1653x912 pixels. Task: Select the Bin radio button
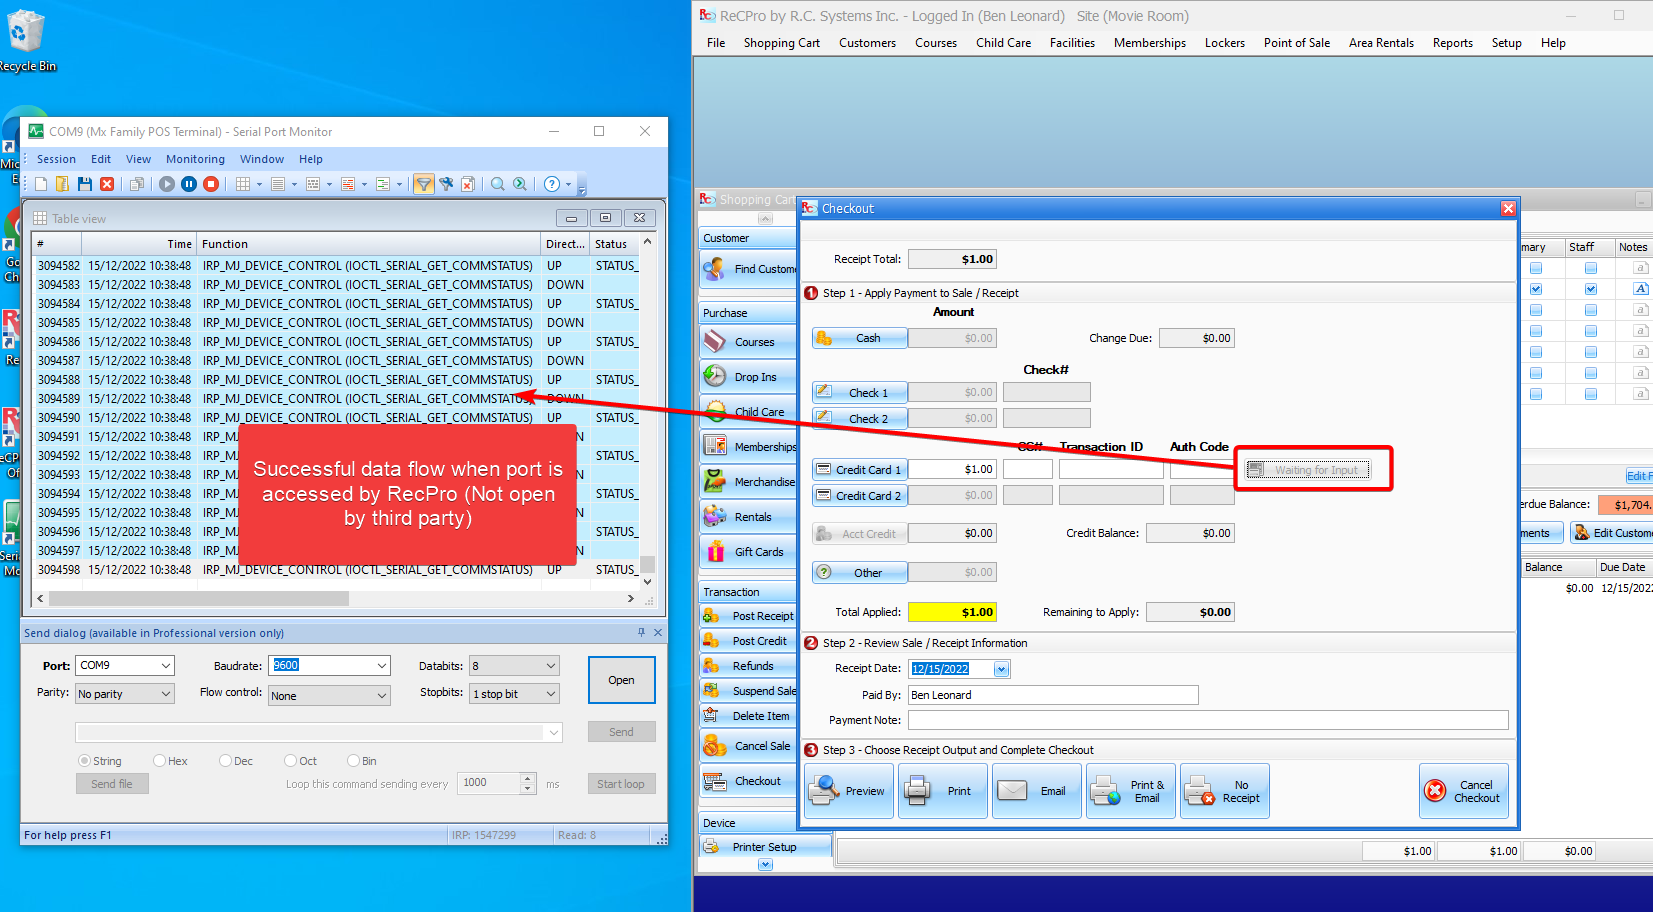click(x=353, y=761)
